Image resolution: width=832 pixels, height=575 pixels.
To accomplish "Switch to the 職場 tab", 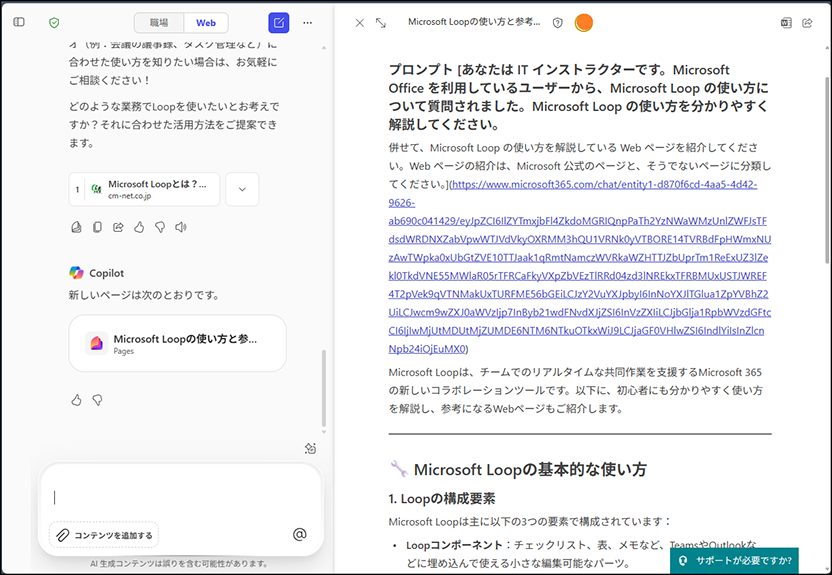I will (159, 23).
